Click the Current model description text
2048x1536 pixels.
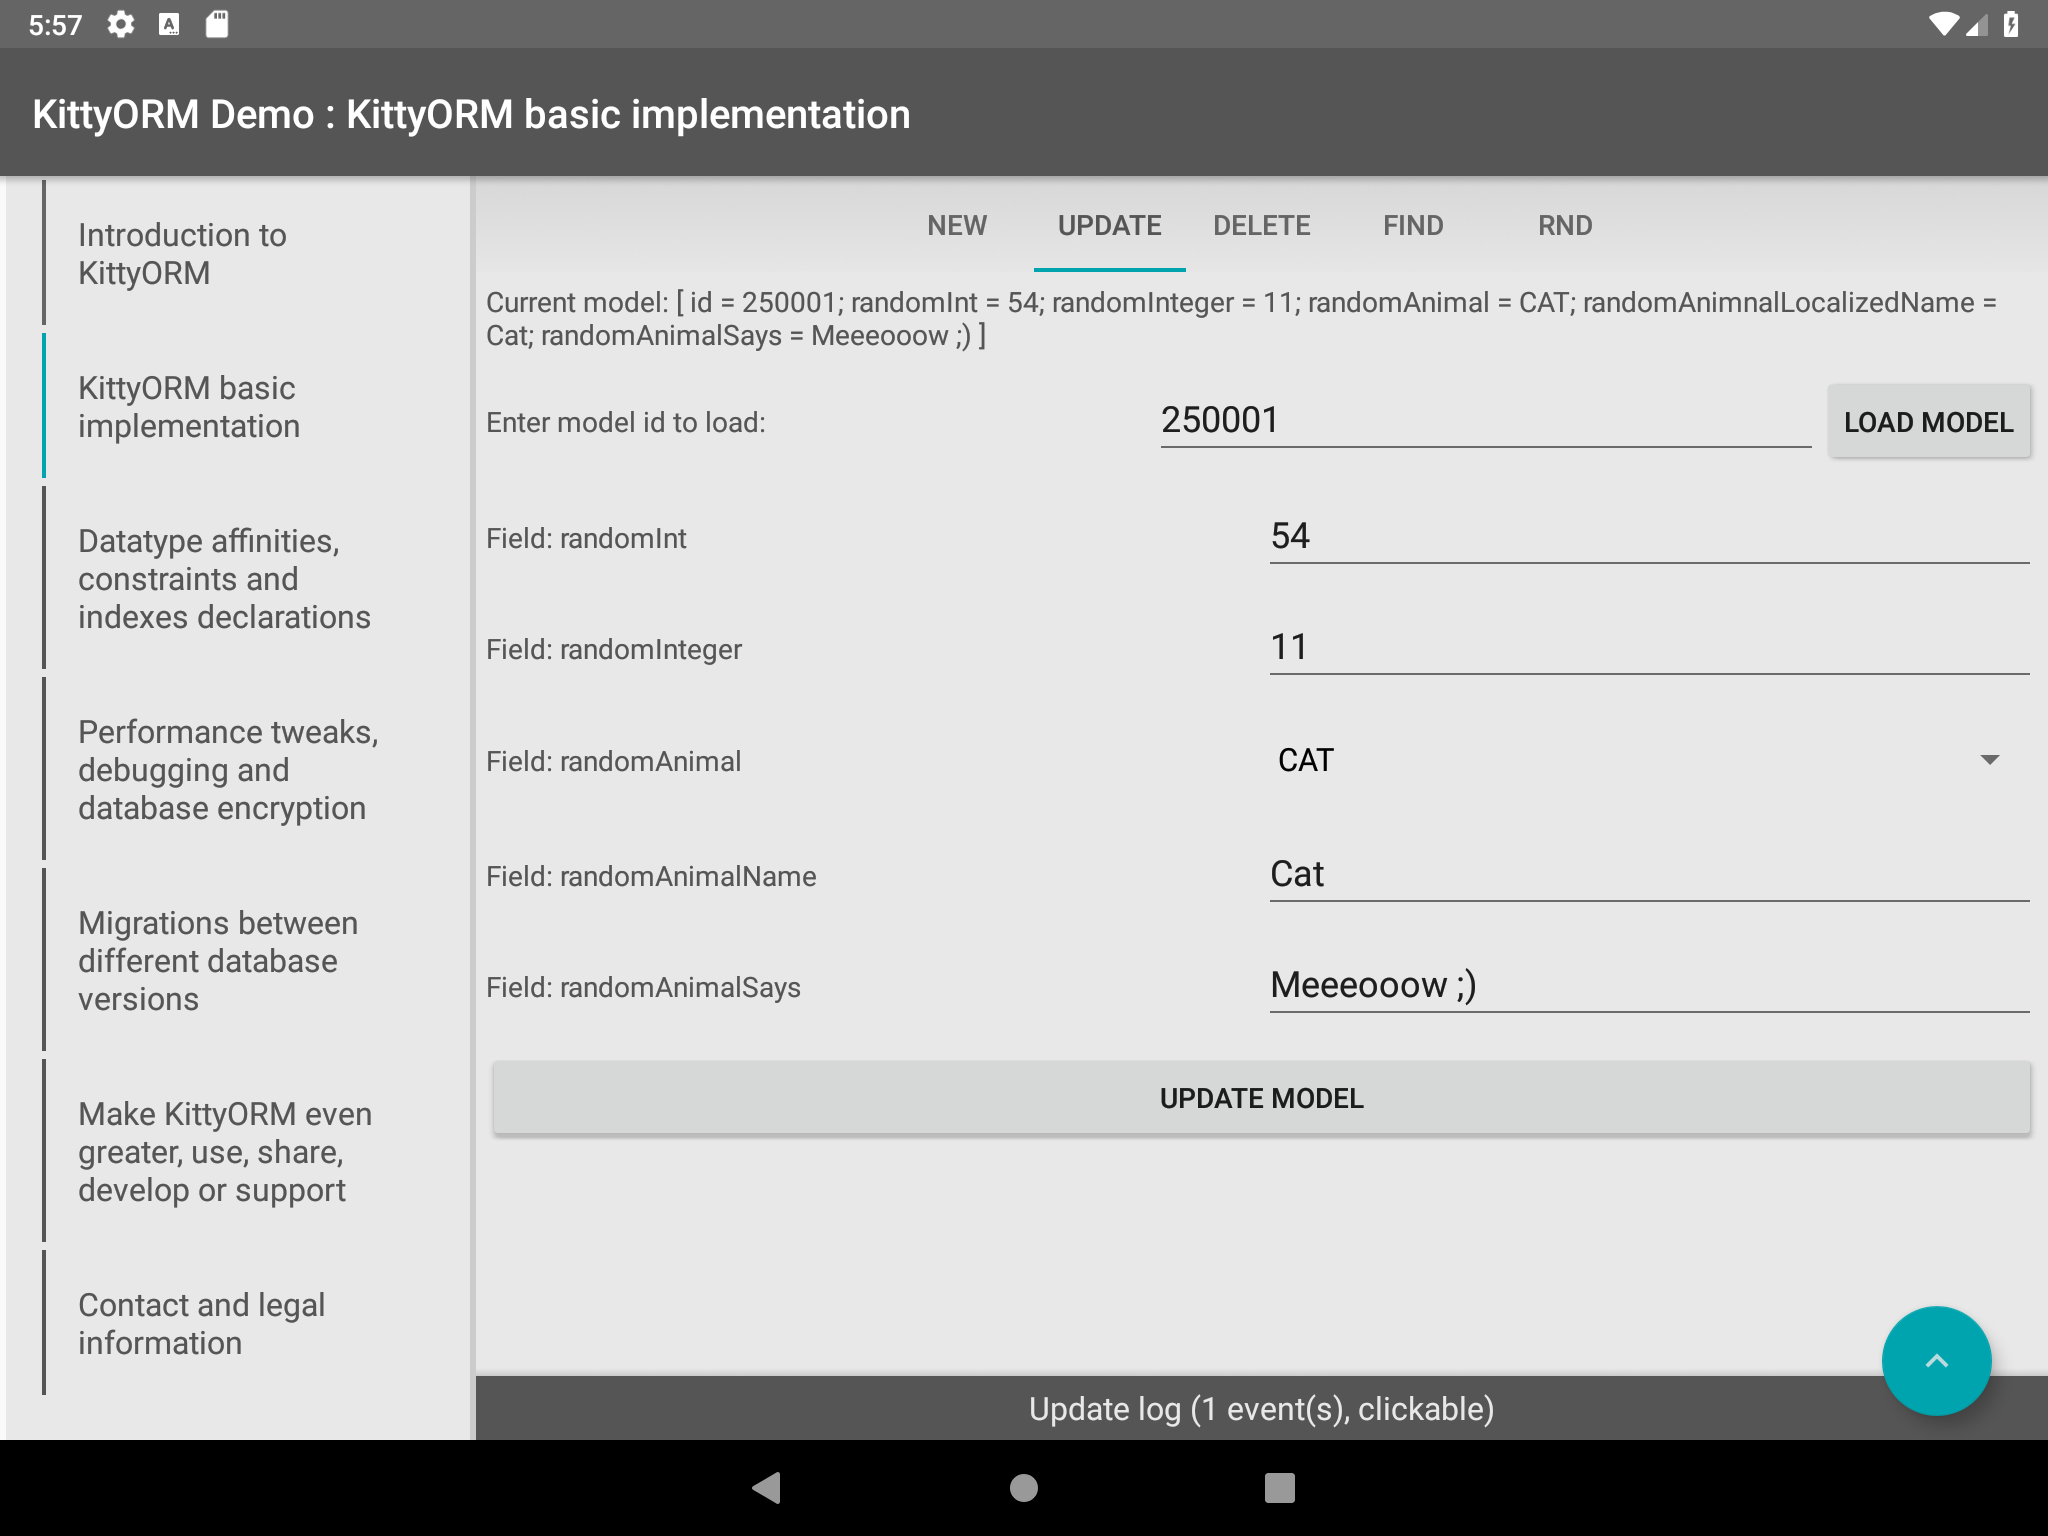coord(1241,319)
